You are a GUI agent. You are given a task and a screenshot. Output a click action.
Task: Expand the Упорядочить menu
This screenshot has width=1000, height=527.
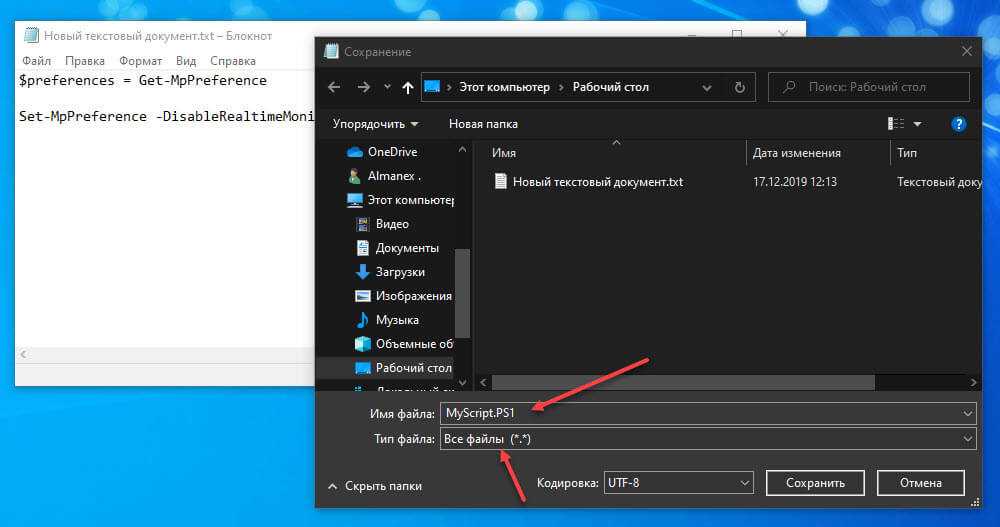tap(376, 124)
